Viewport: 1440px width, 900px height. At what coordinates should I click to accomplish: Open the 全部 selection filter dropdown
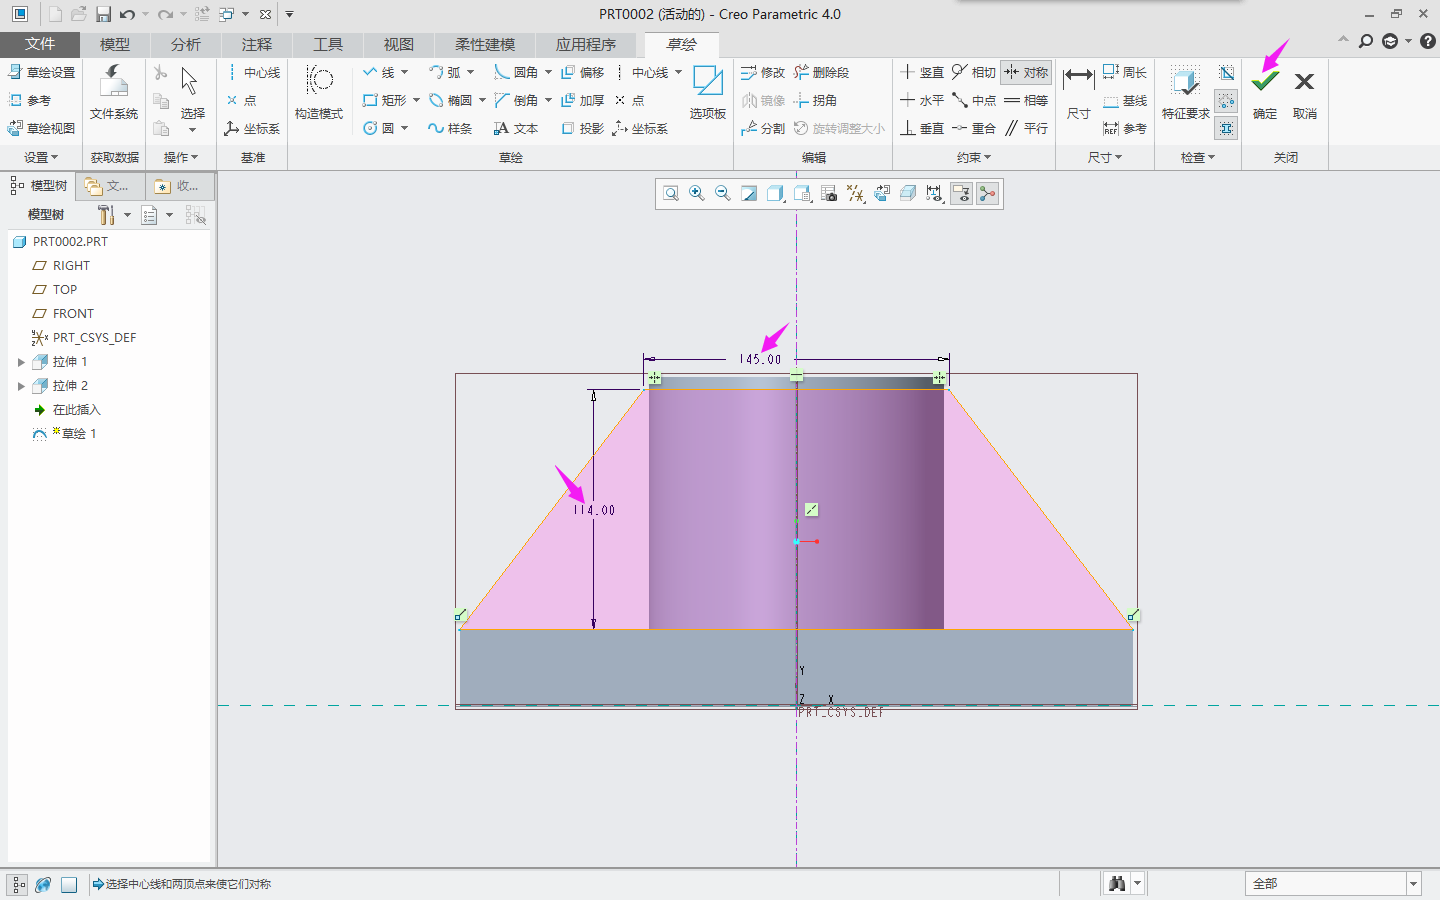tap(1413, 884)
